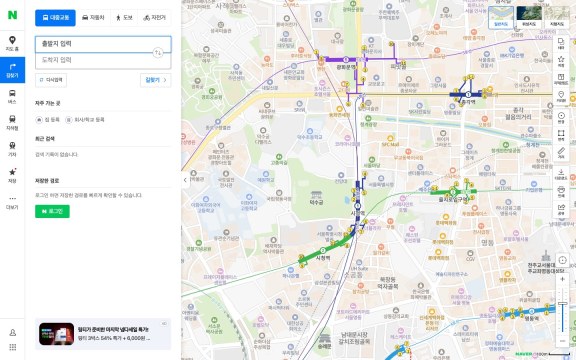Open the advertisement banner at panel bottom
This screenshot has width=576, height=360.
103,334
